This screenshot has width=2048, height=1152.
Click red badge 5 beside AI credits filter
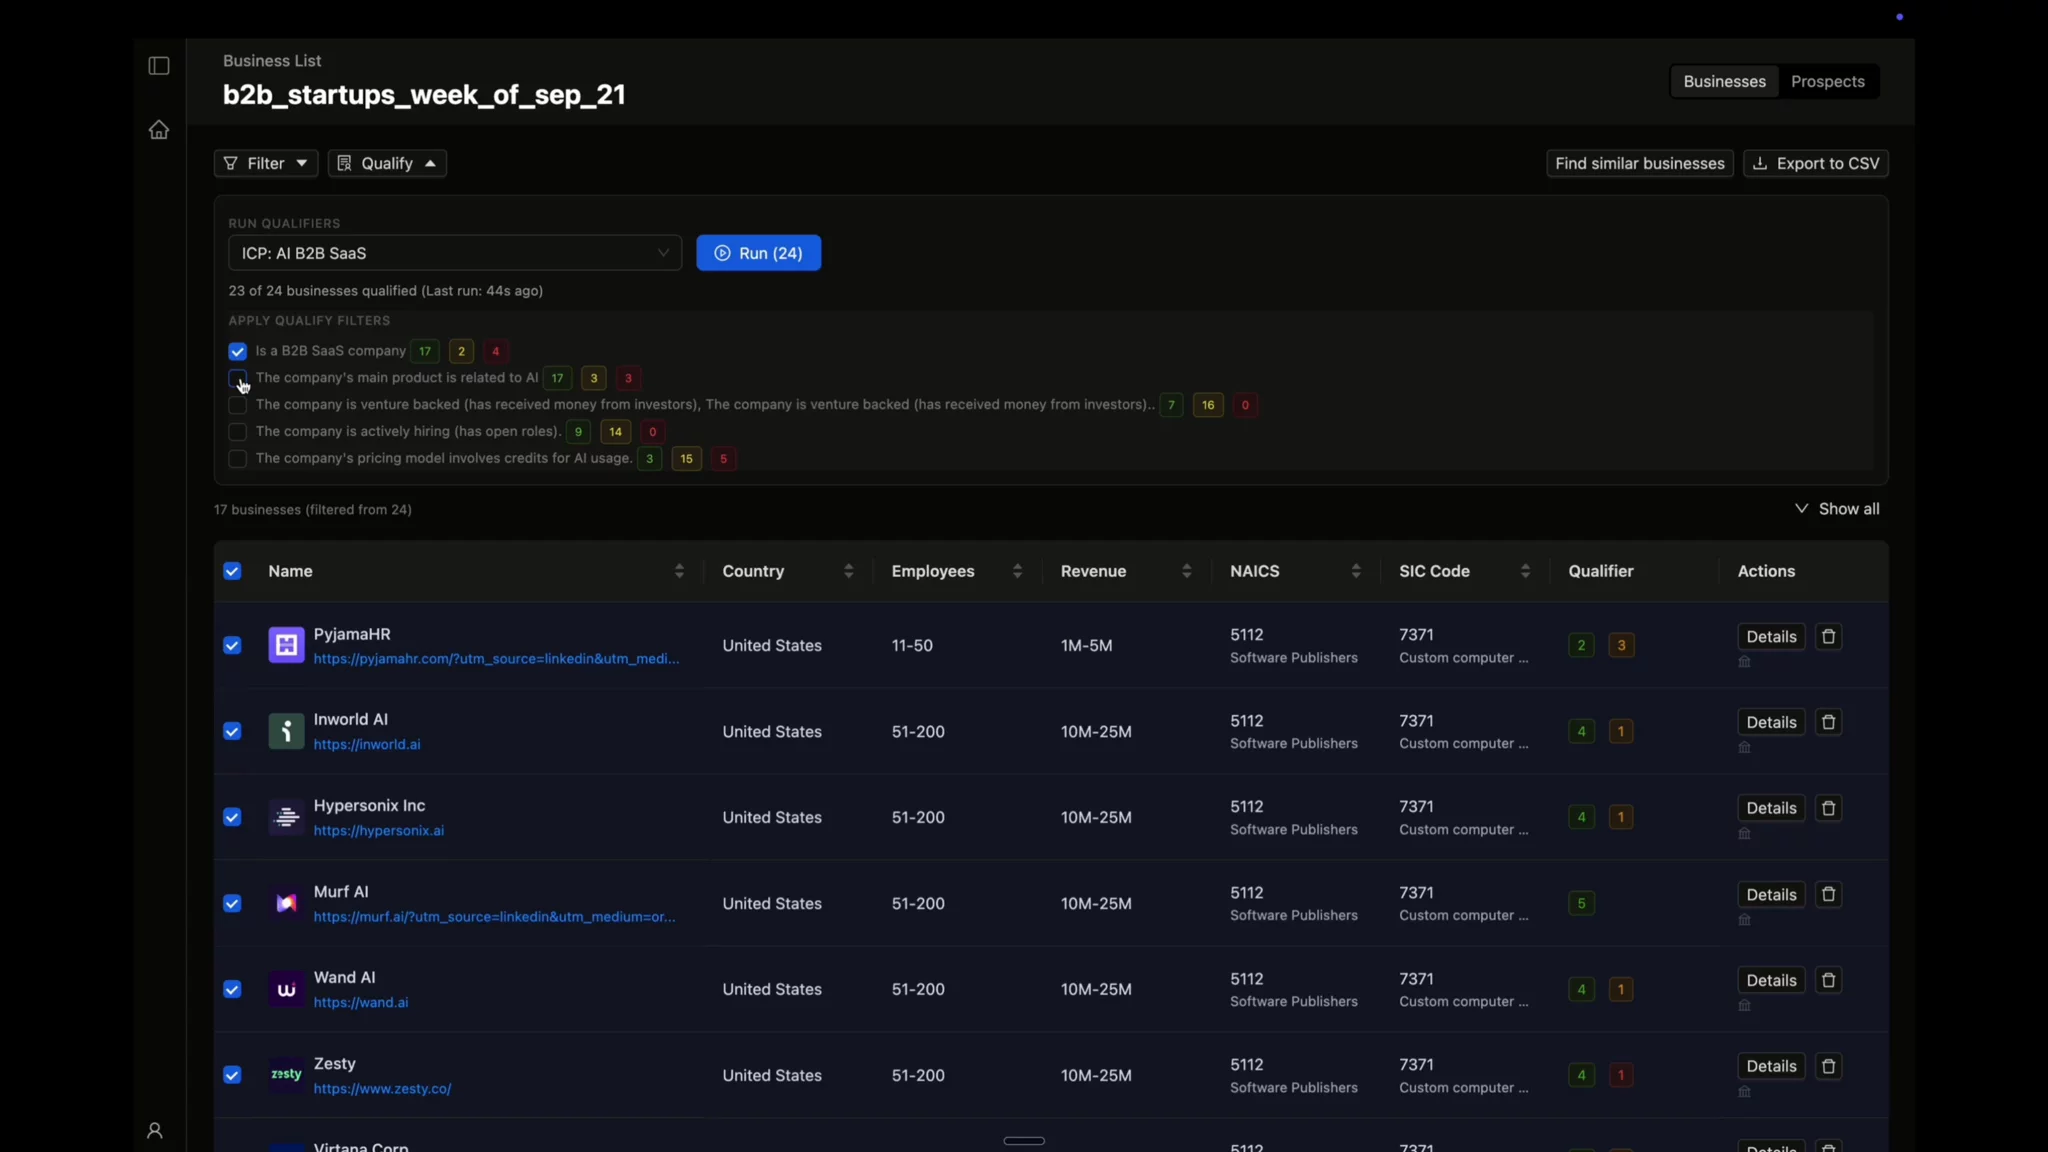point(723,459)
